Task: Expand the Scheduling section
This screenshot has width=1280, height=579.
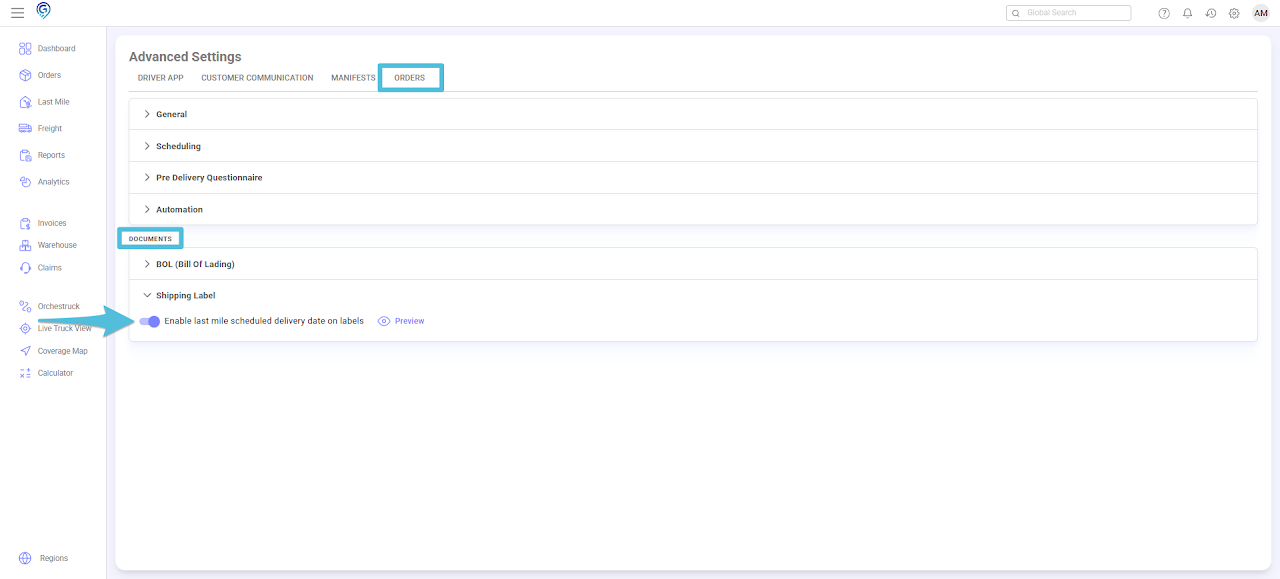Action: click(693, 146)
